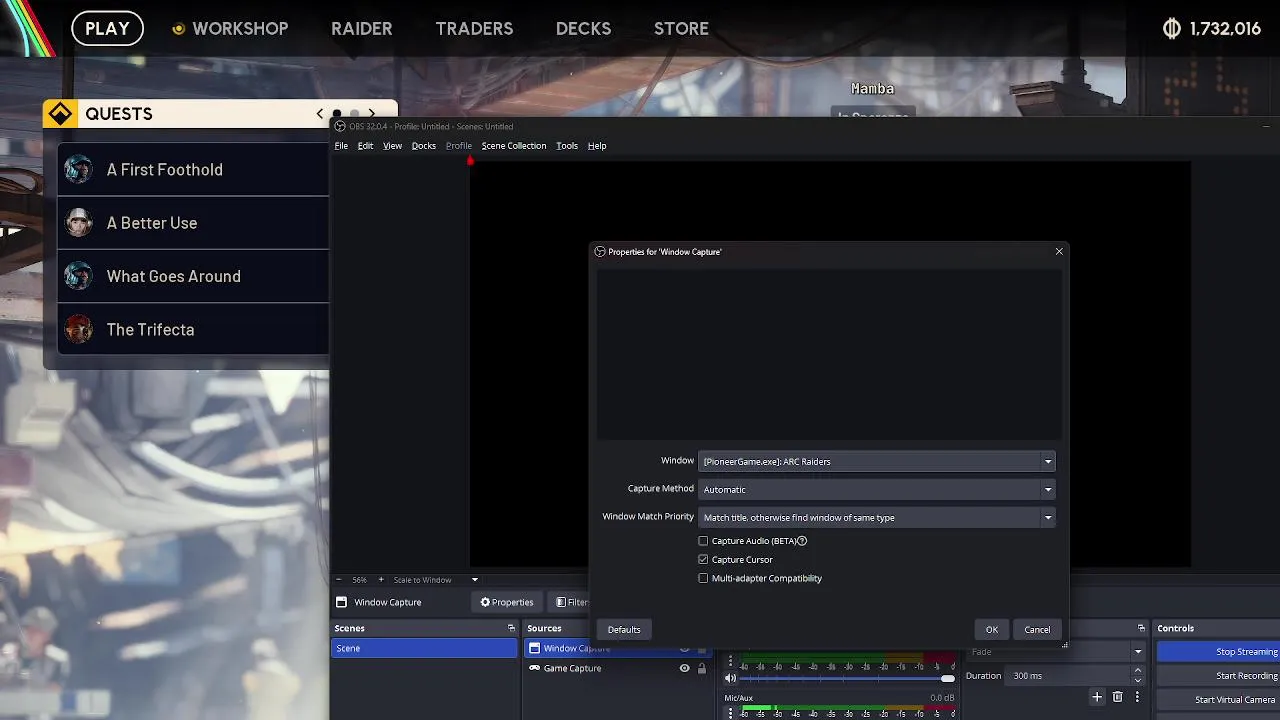Screen dimensions: 1280x720
Task: Click the Window Capture source icon in toolbar
Action: click(342, 602)
